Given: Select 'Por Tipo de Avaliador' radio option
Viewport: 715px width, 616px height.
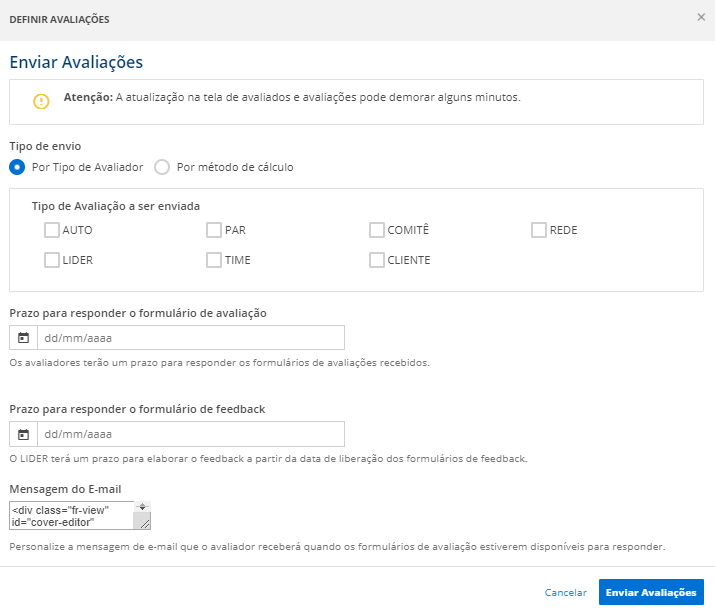Looking at the screenshot, I should [x=17, y=167].
